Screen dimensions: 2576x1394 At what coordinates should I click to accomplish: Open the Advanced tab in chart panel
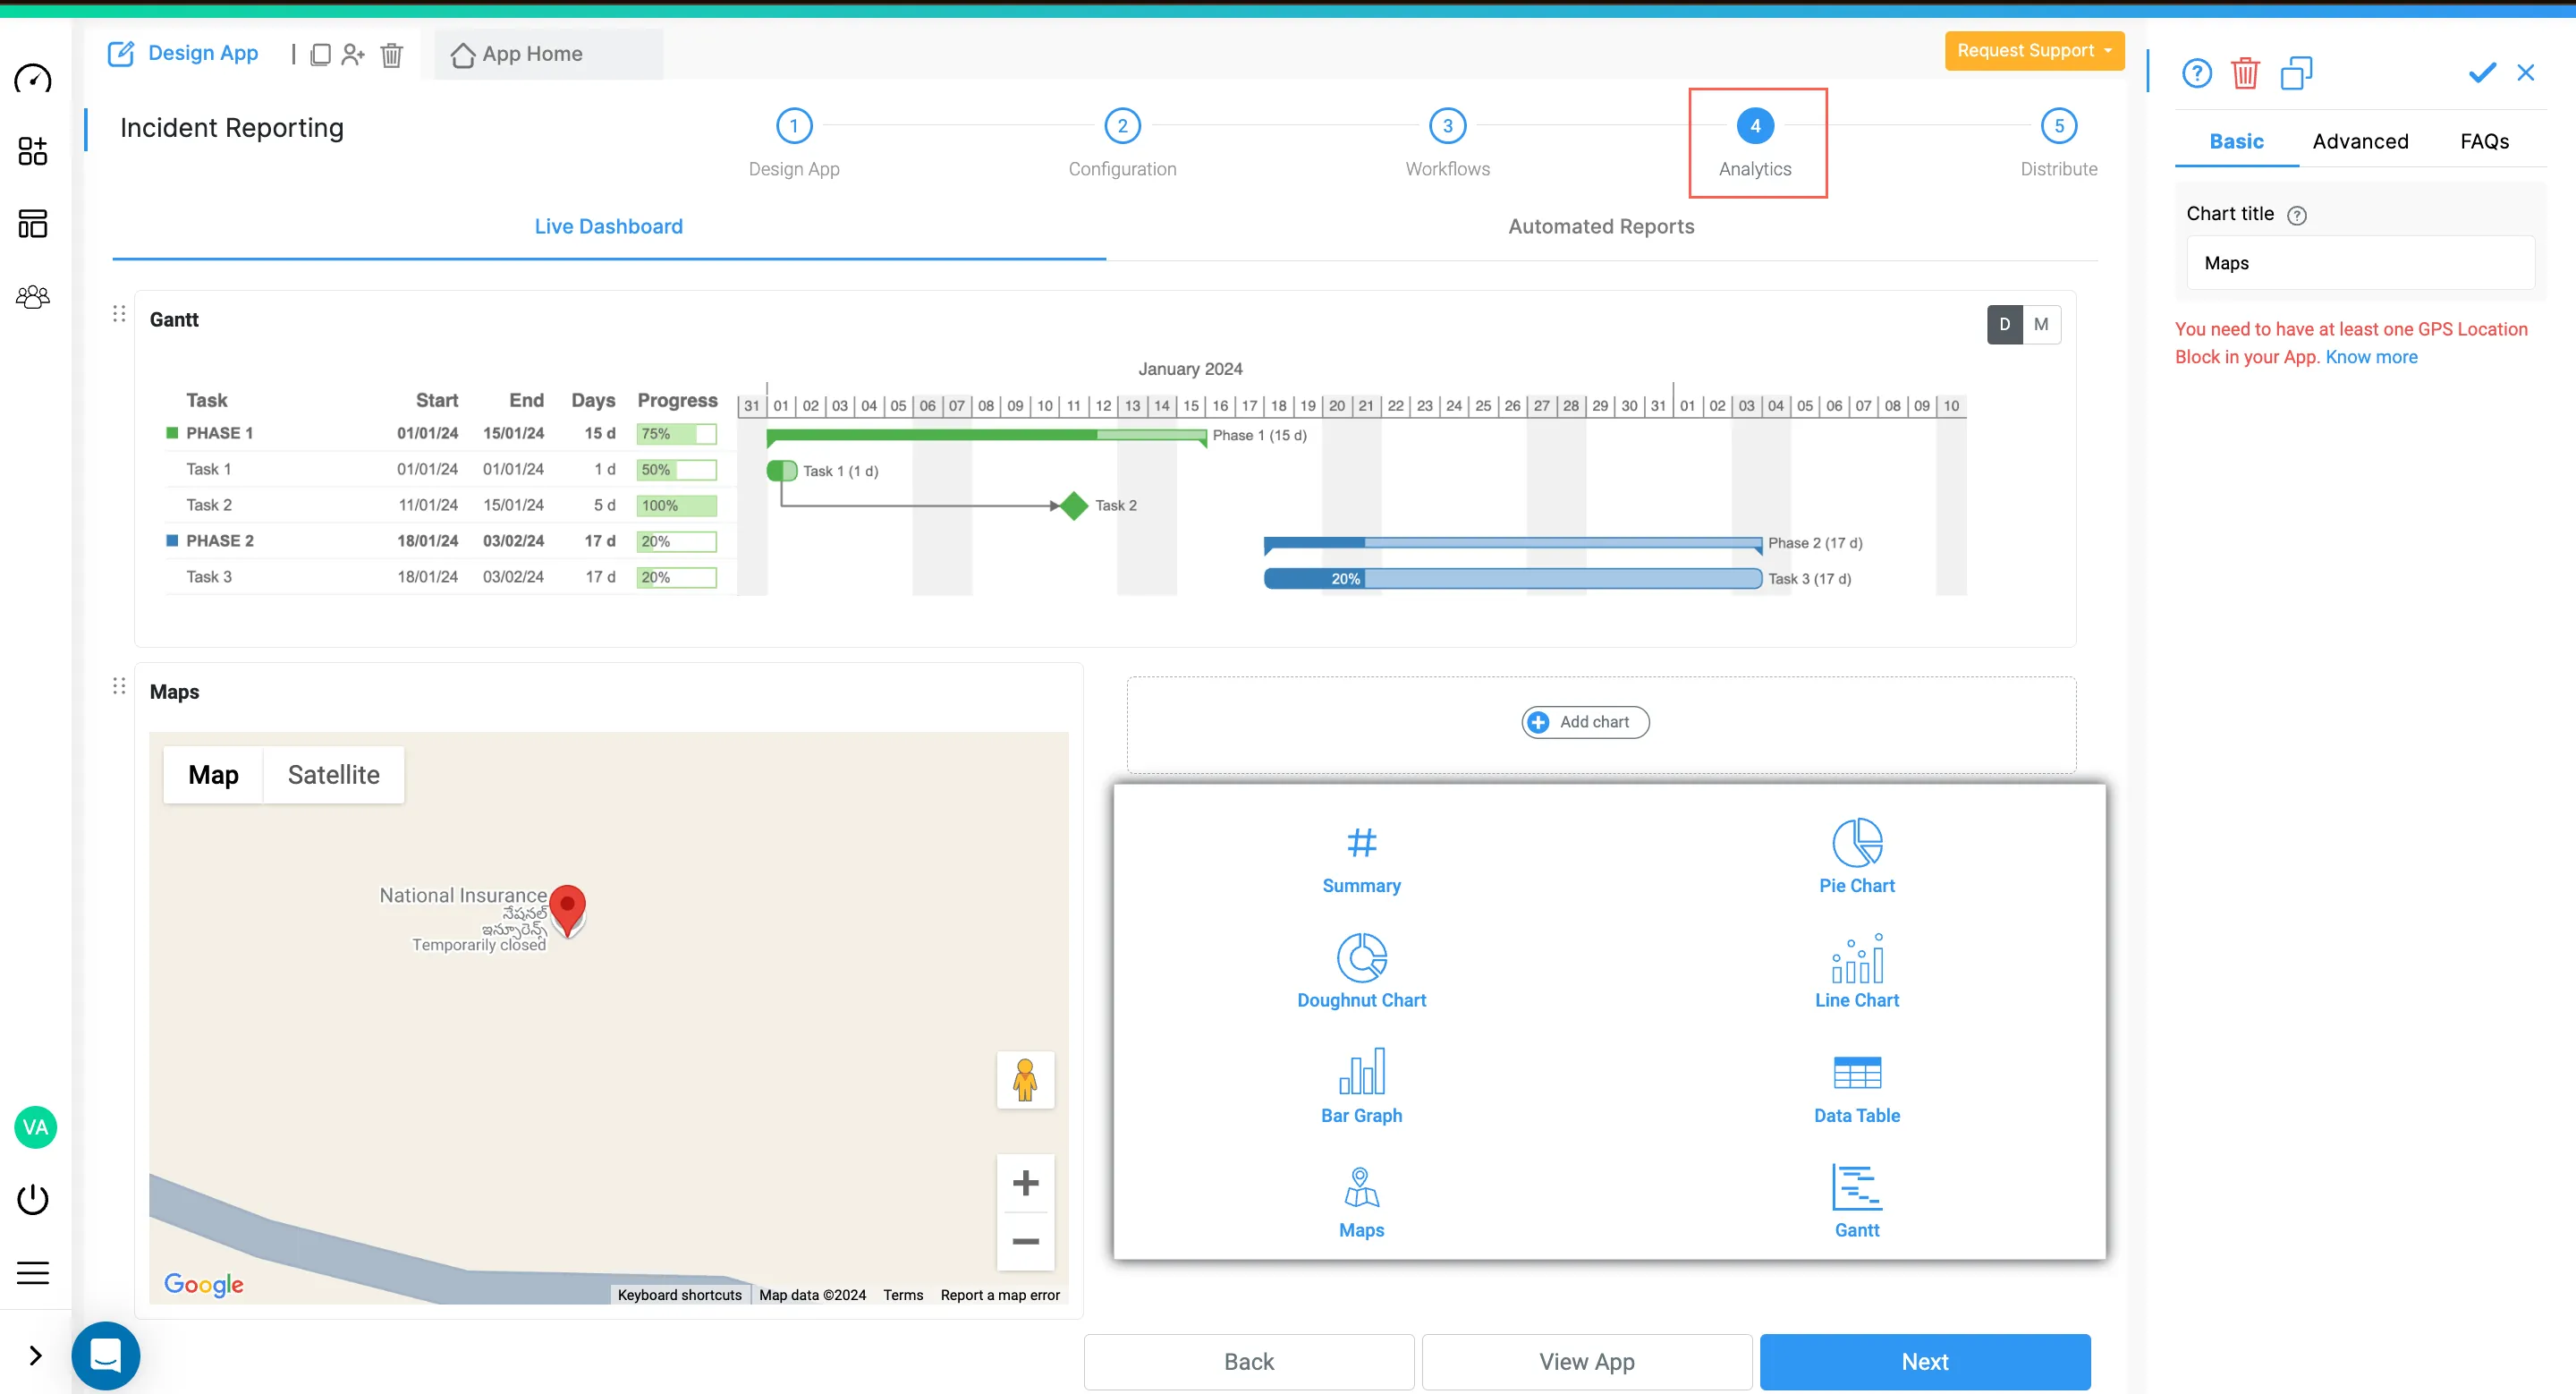[2360, 141]
